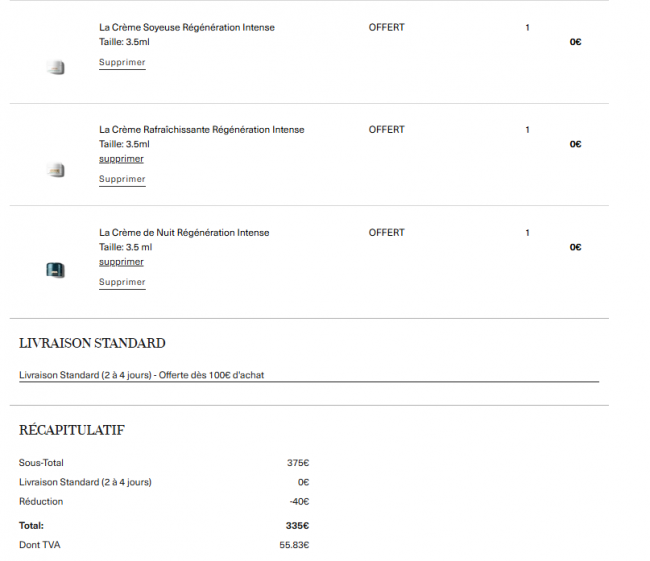Open La Crème de Nuit Régénération Intense title
Viewport: 650px width, 561px height.
click(x=184, y=233)
